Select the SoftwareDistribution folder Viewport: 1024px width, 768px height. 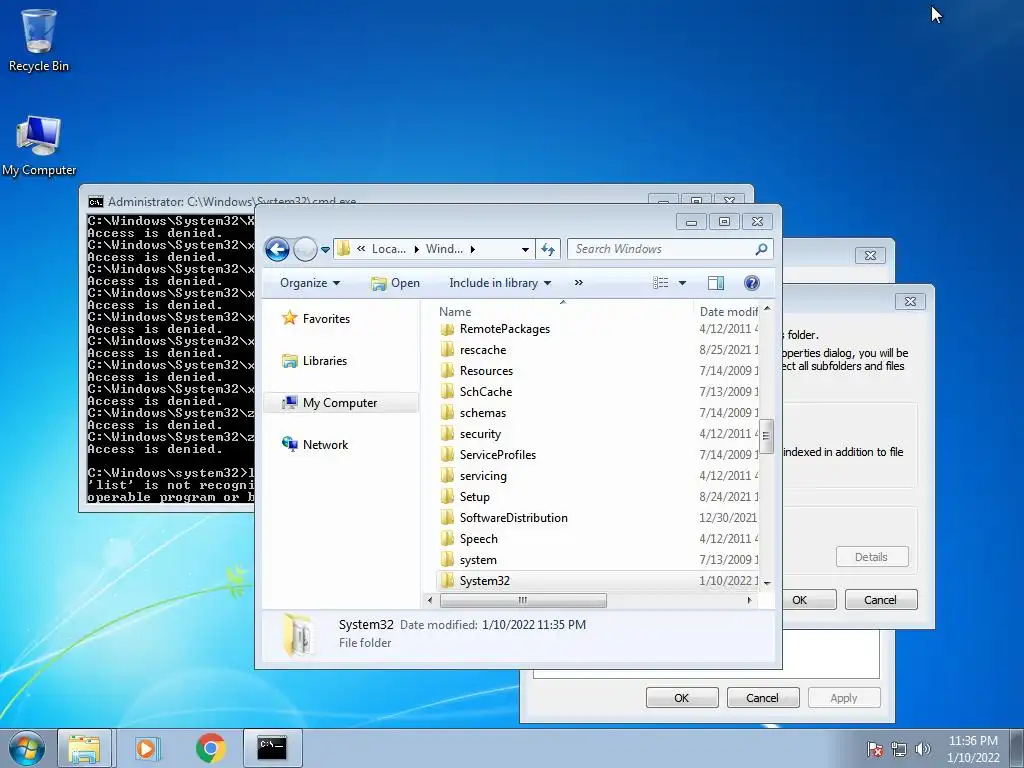pos(514,518)
